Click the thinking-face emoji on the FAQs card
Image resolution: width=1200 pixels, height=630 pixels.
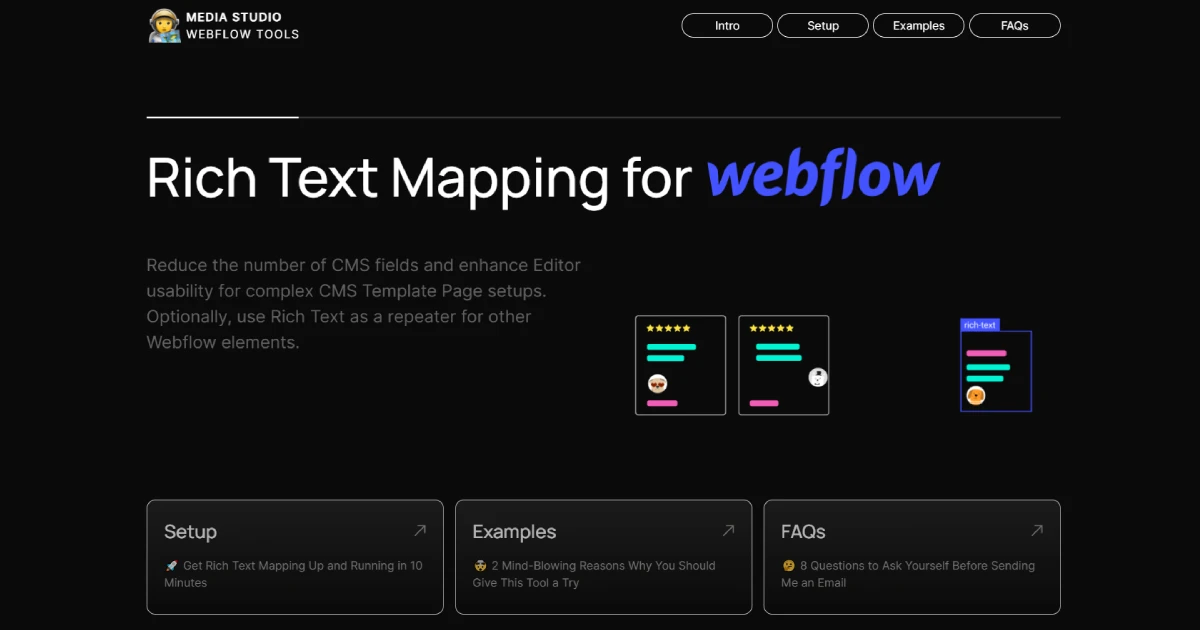pyautogui.click(x=787, y=565)
